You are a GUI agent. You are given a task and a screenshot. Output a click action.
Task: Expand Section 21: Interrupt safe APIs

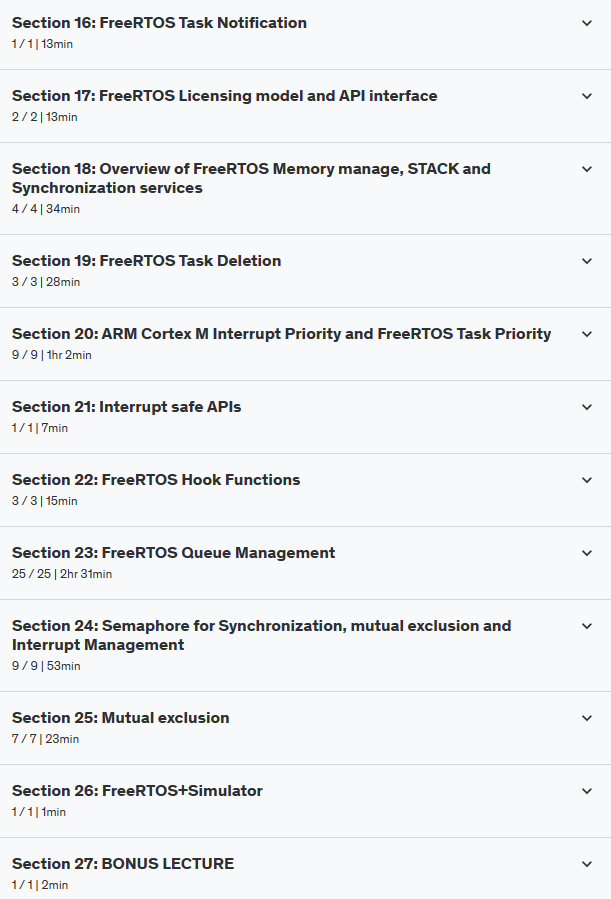pos(587,406)
